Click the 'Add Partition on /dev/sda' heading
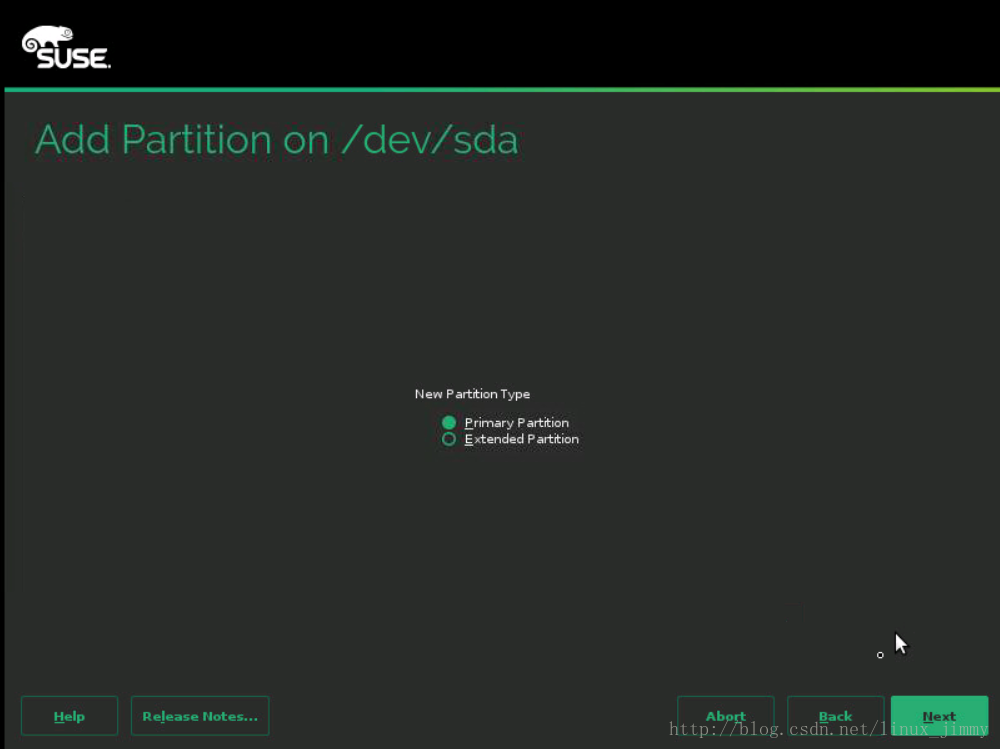Viewport: 1000px width, 749px height. (x=276, y=139)
